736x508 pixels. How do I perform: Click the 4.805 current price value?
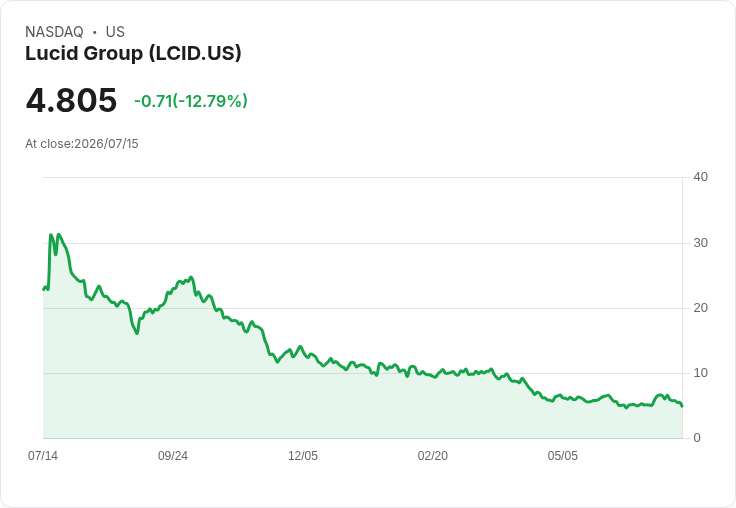pos(71,100)
